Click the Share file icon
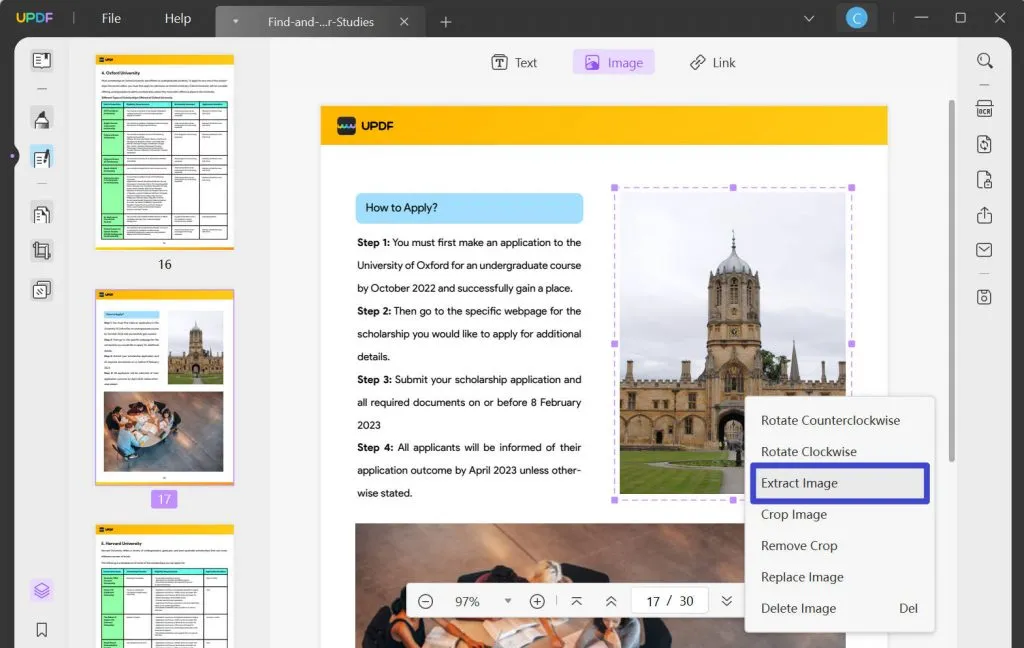This screenshot has height=648, width=1024. click(984, 215)
